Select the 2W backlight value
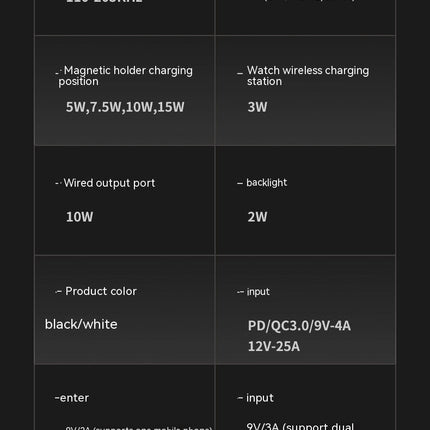Viewport: 430px width, 430px height. (x=257, y=217)
